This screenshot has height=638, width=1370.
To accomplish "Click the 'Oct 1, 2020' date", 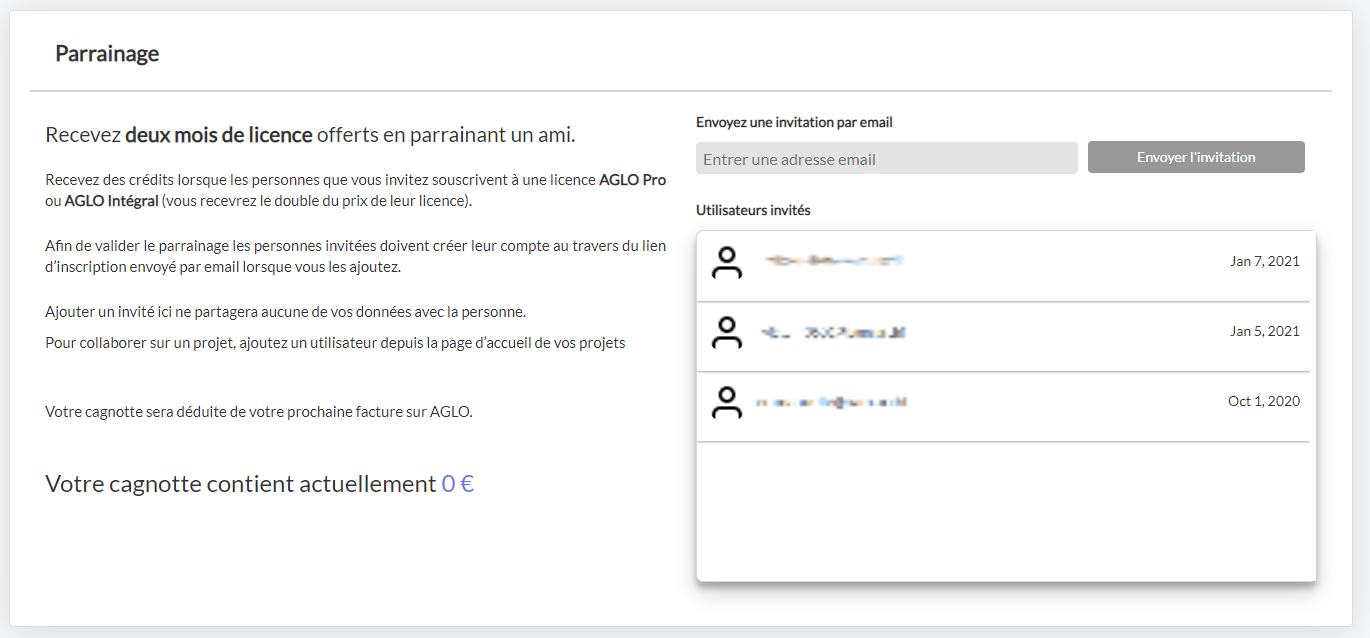I will pos(1264,401).
